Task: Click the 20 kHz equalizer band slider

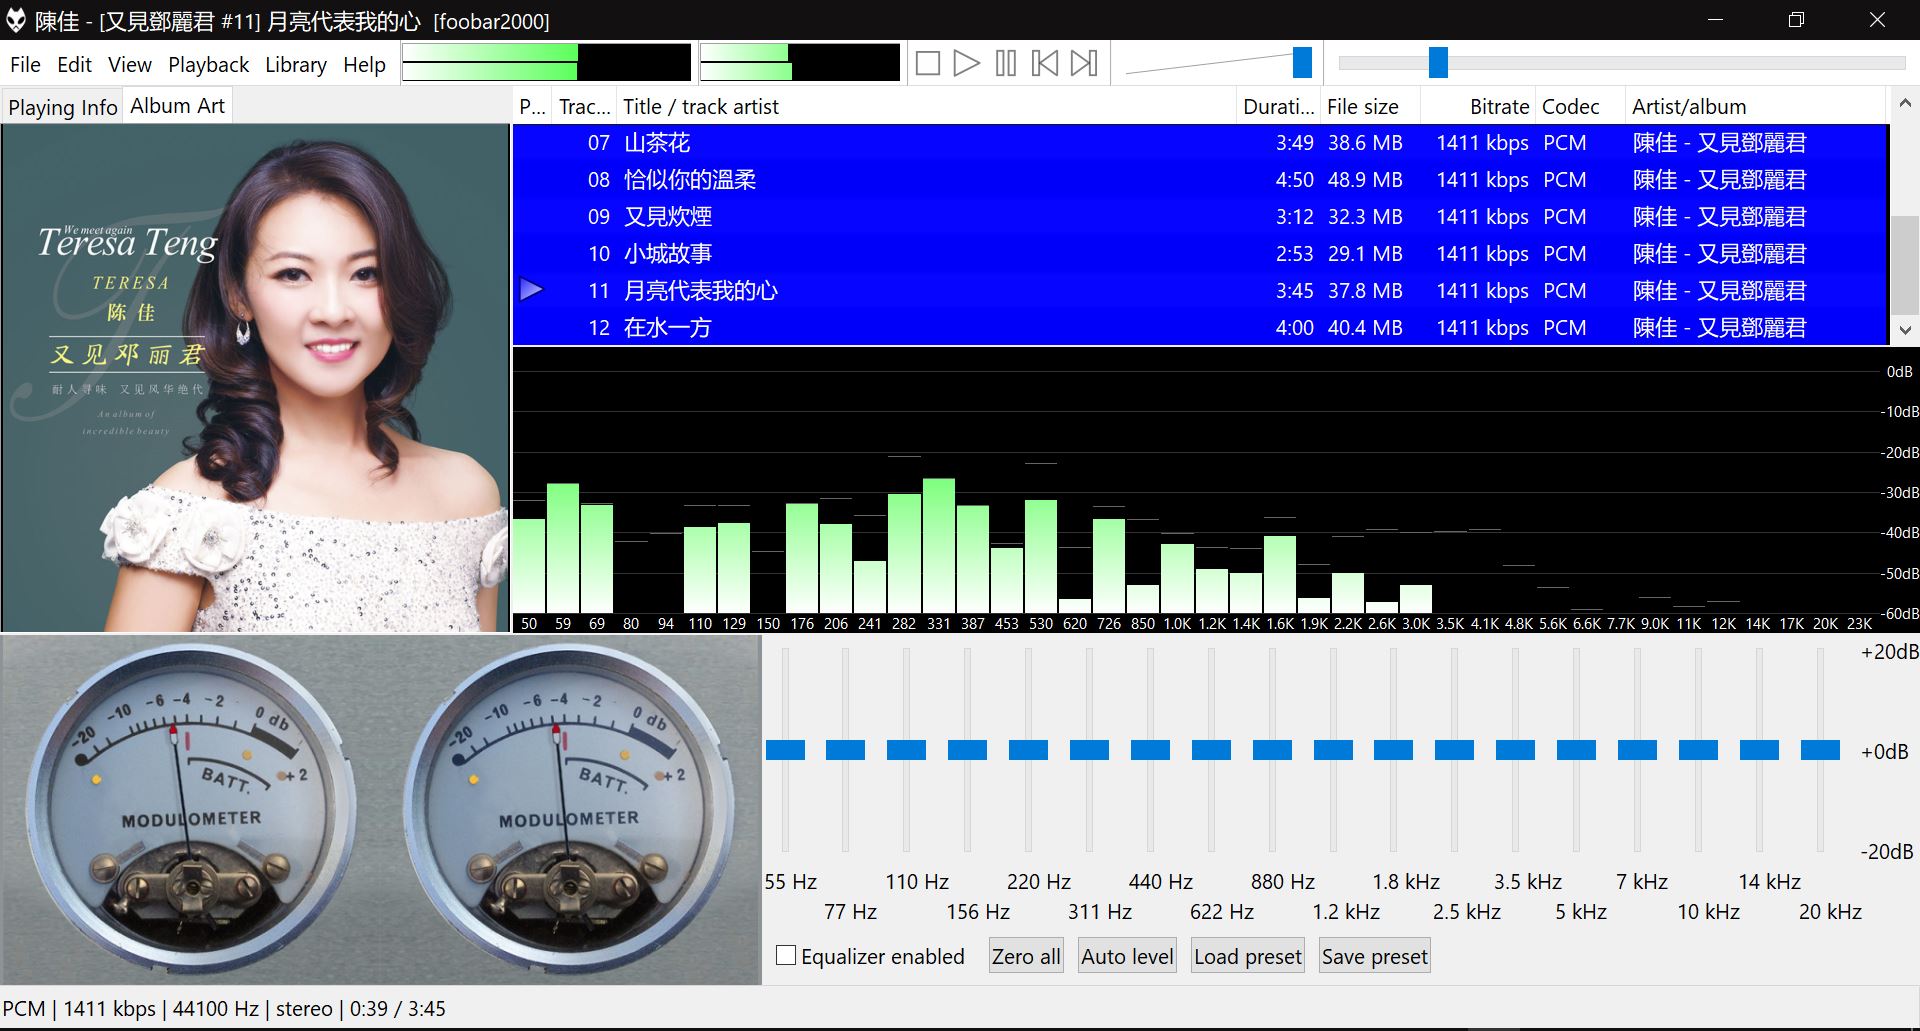Action: (1820, 750)
